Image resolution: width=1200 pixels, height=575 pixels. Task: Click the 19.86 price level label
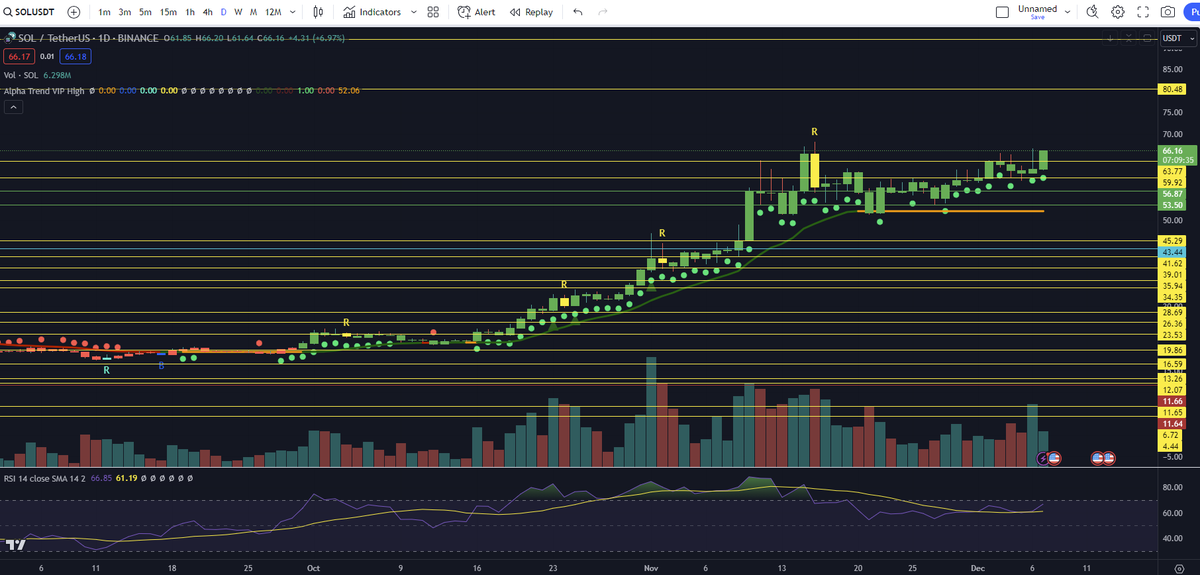click(1172, 351)
